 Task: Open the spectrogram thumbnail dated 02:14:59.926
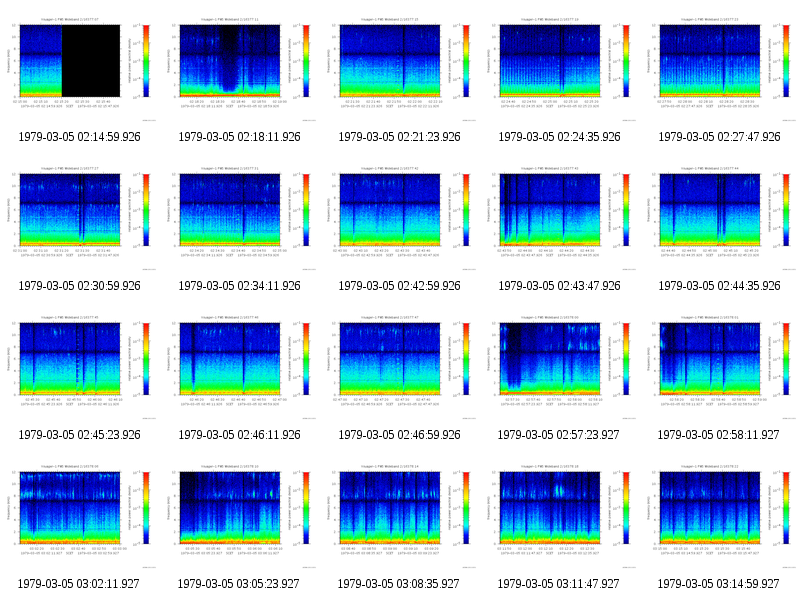point(80,69)
